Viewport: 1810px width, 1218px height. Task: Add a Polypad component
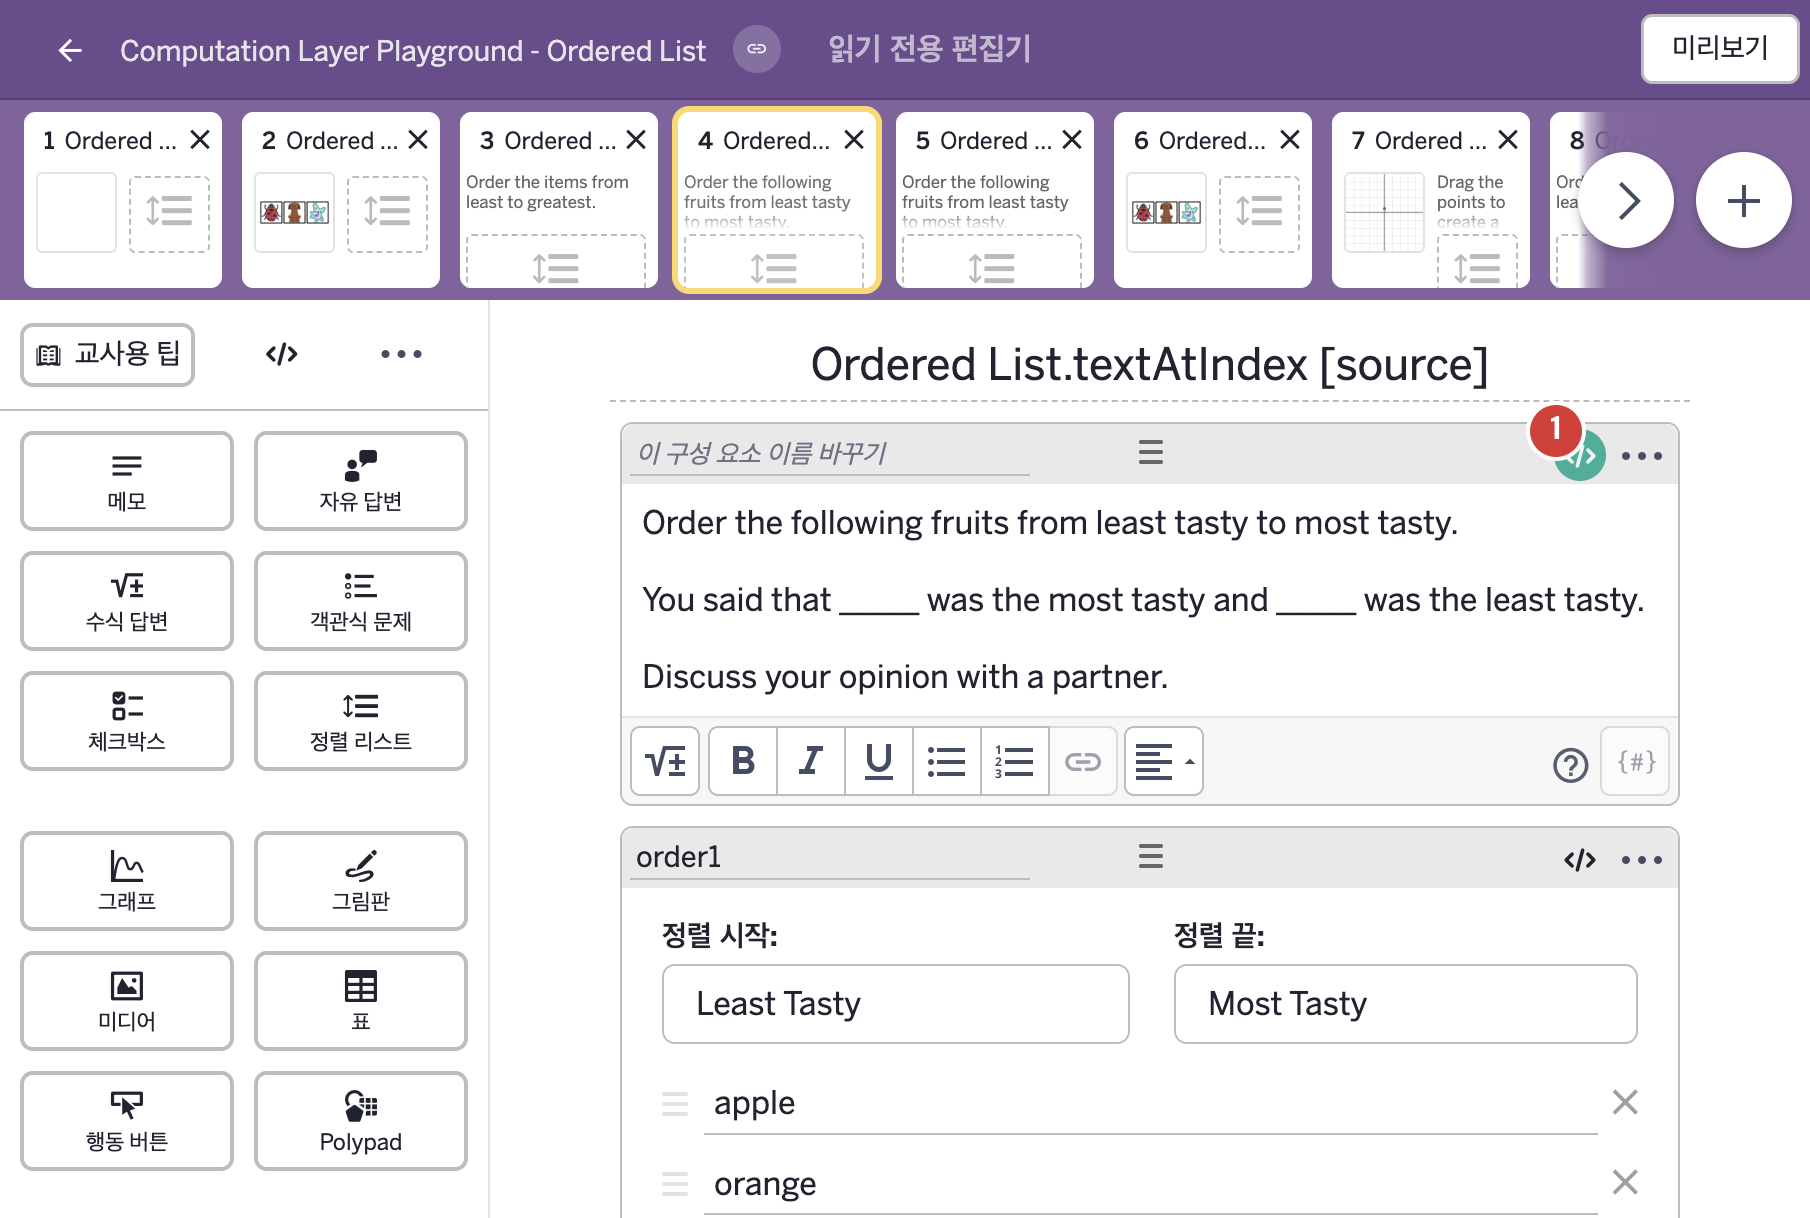361,1121
